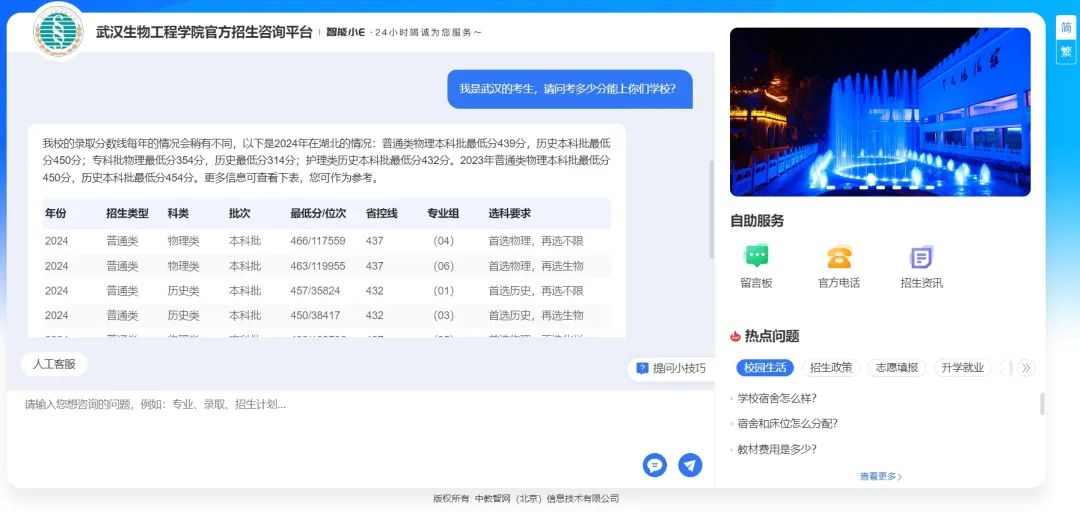Open question 学校宿舍怎么样?
This screenshot has height=512, width=1080.
point(777,398)
